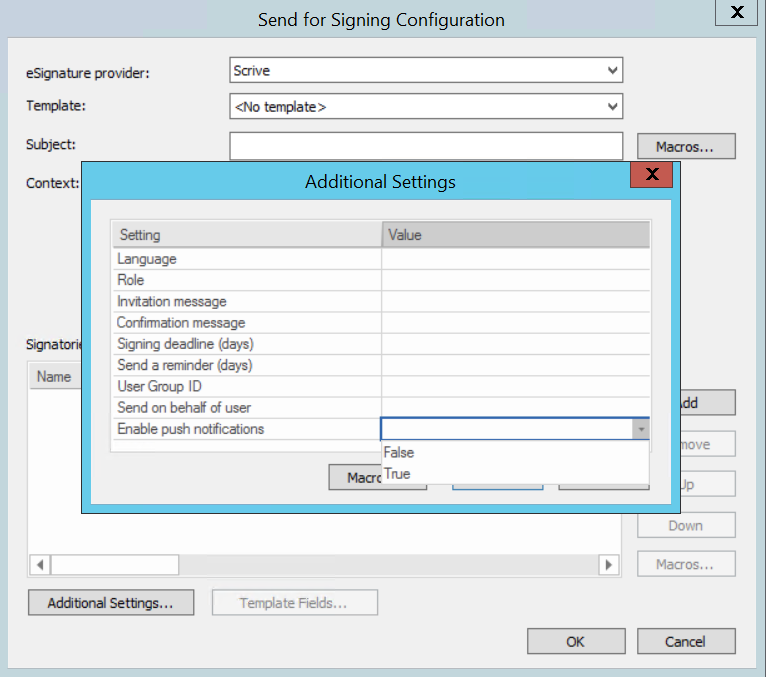Screen dimensions: 766x677
Task: Open the eSignature provider dropdown showing Scrive
Action: point(426,70)
